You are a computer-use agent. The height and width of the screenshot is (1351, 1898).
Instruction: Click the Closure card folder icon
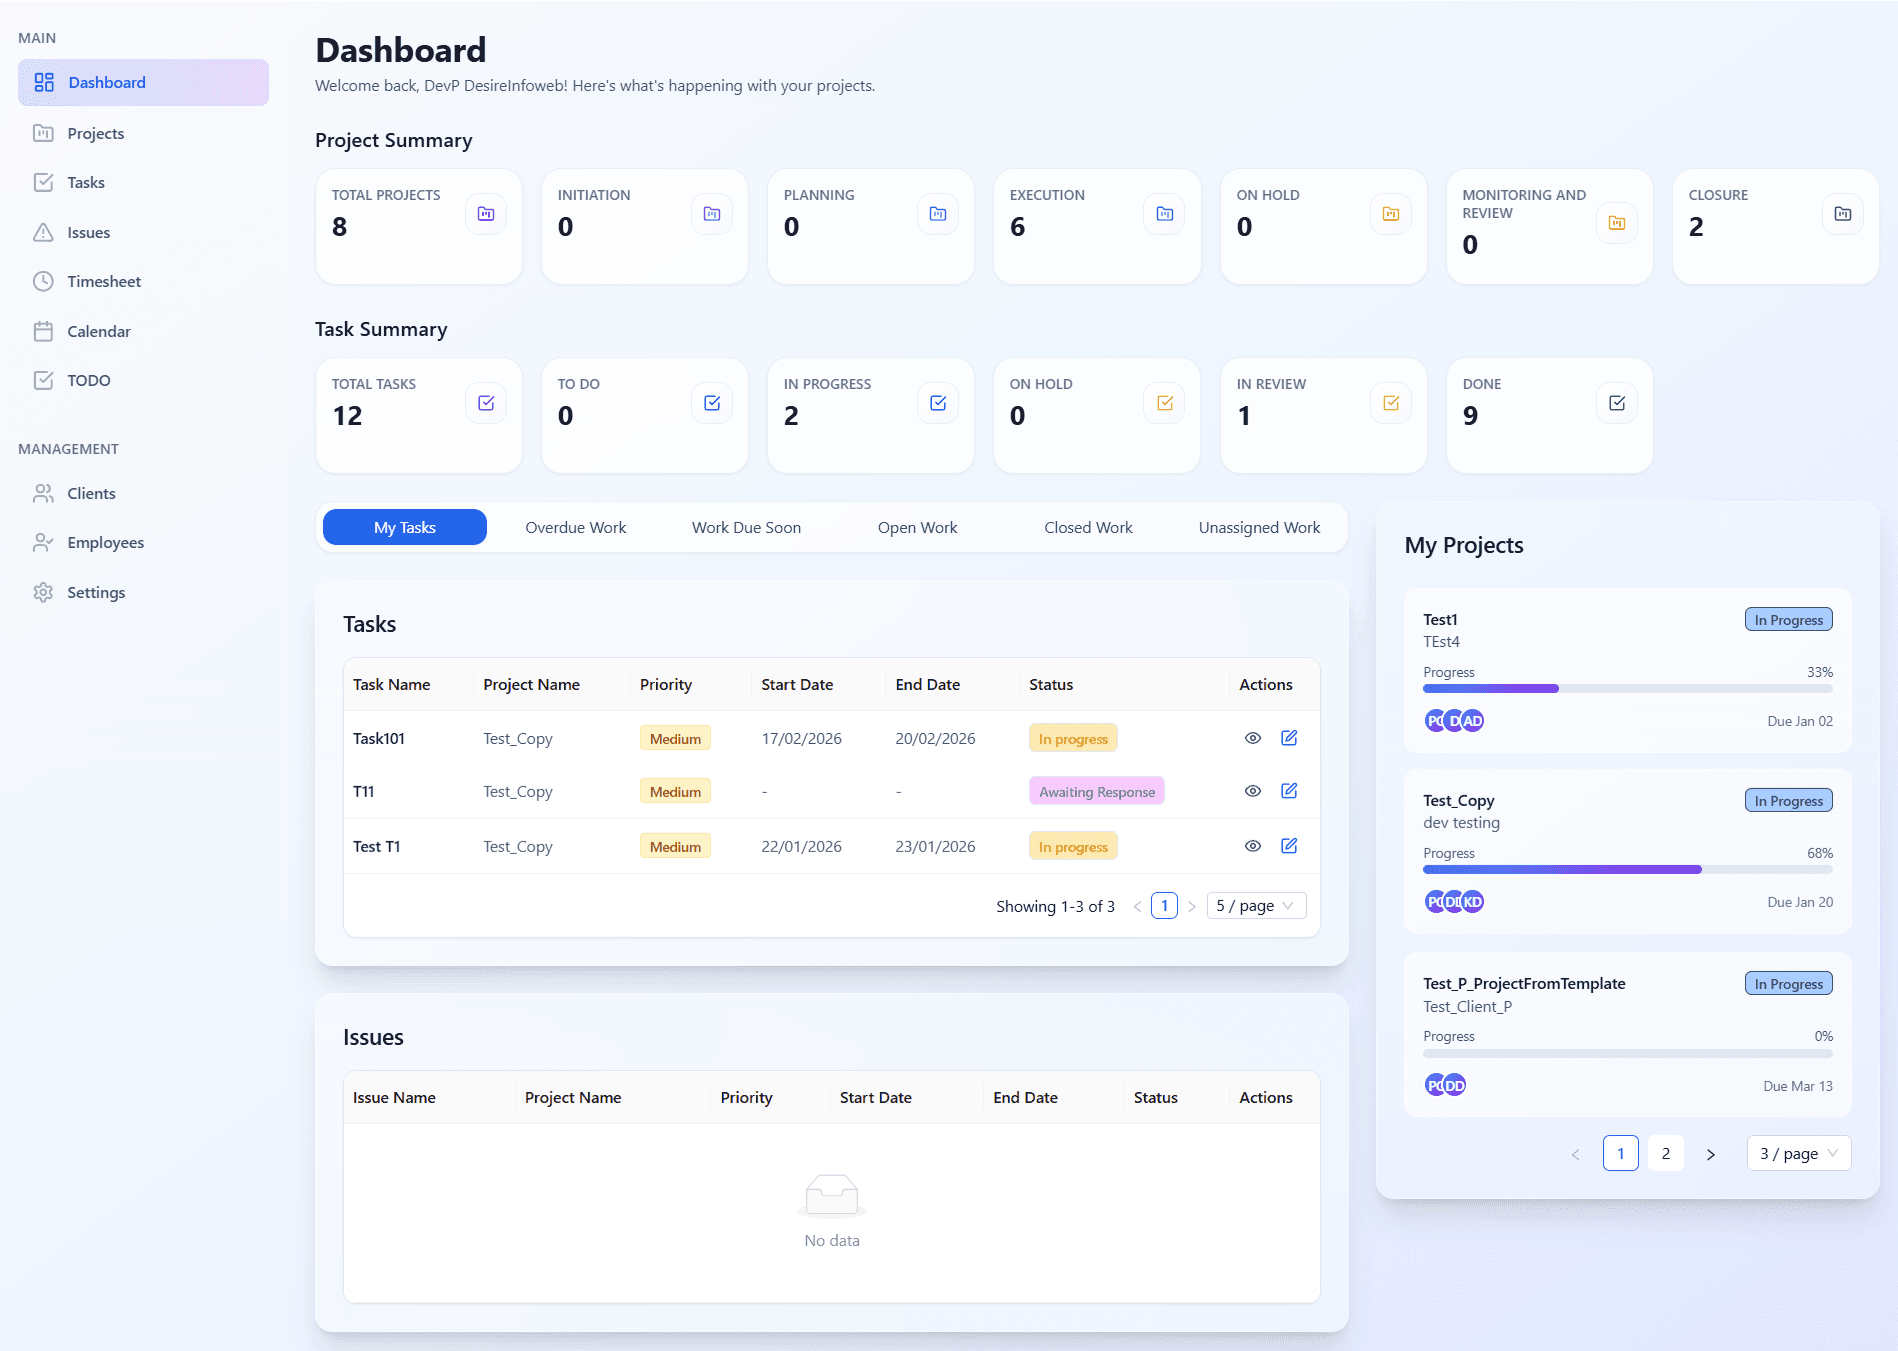click(1842, 214)
